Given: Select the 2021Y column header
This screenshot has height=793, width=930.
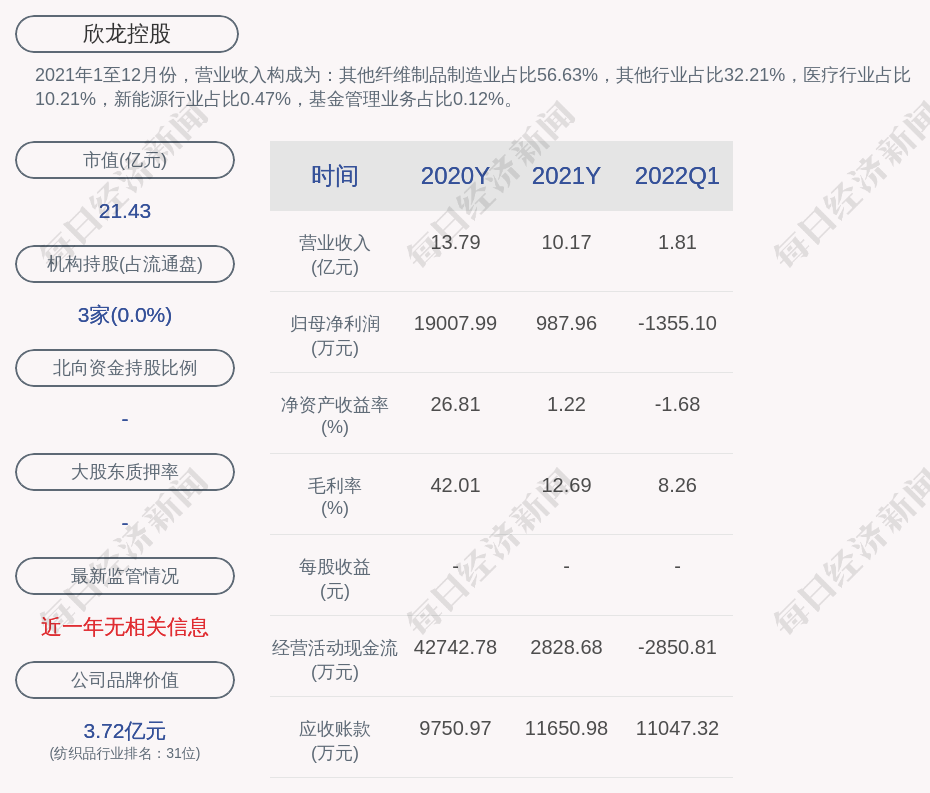Looking at the screenshot, I should click(x=566, y=176).
